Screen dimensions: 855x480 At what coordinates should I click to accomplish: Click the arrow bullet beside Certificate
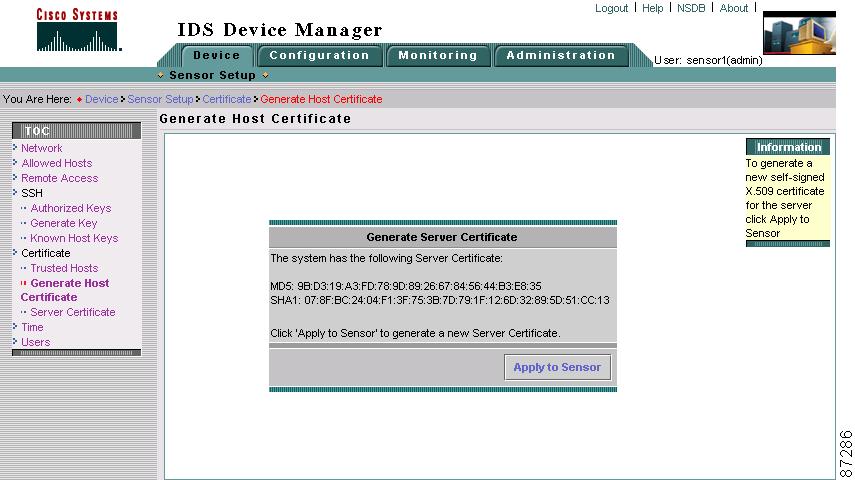pos(15,252)
